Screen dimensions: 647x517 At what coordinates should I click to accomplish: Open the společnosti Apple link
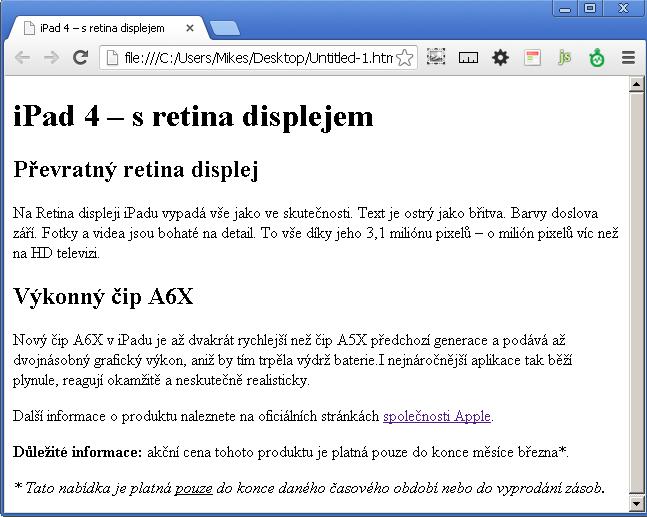point(437,416)
